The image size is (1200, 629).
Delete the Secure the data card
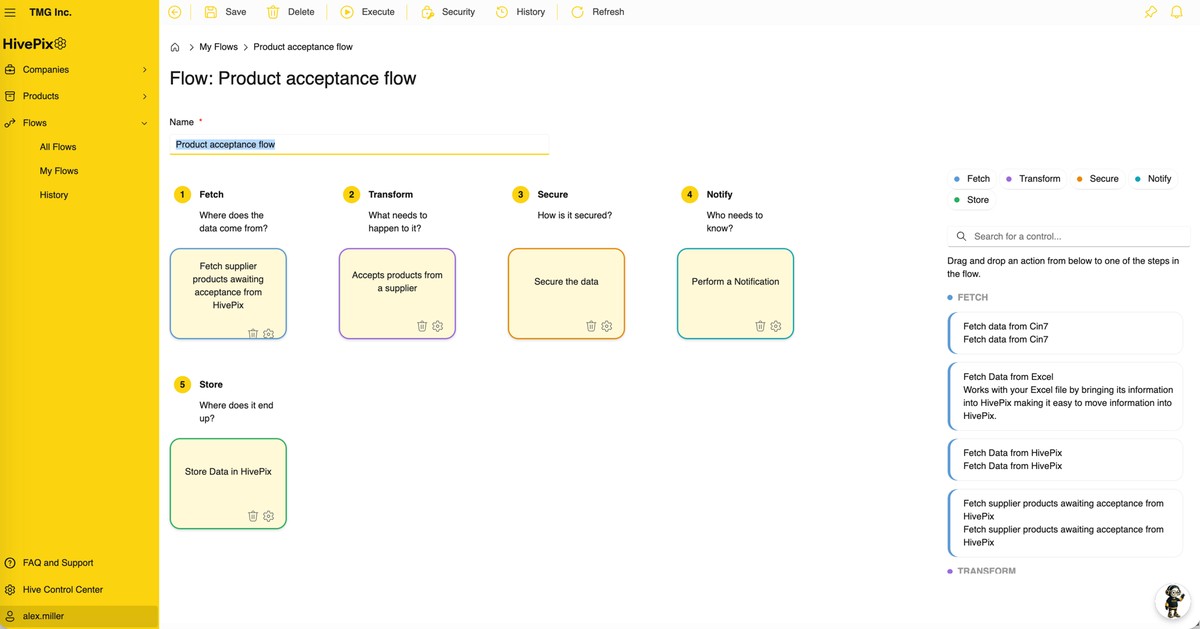click(x=591, y=326)
